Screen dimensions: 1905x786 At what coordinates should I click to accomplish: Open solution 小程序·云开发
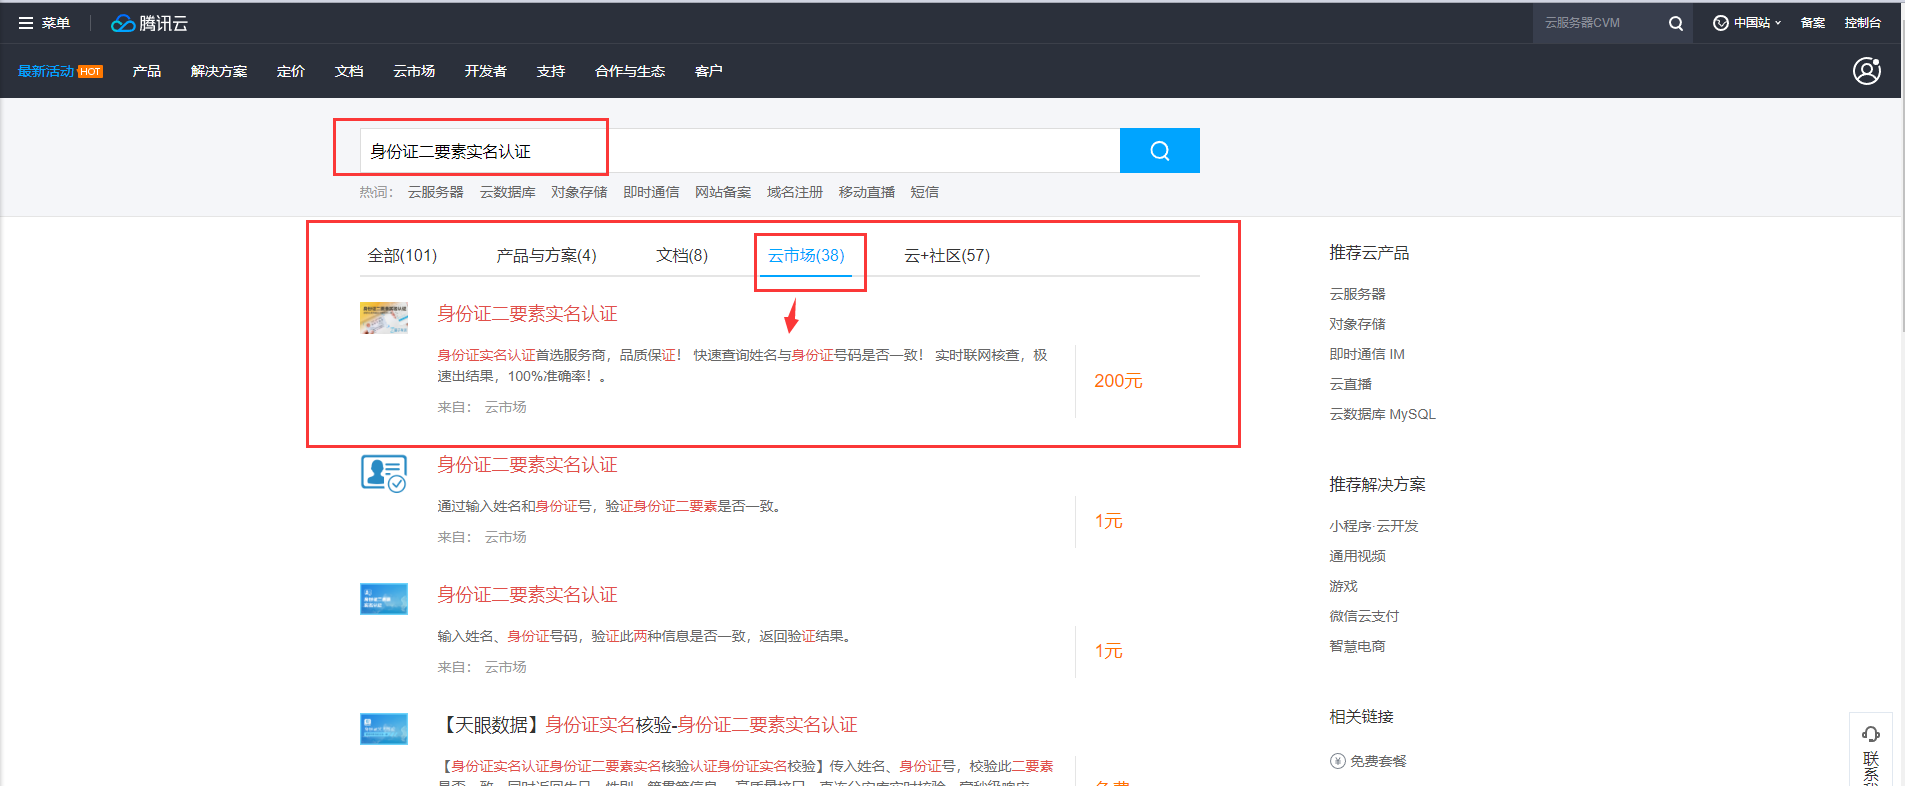point(1374,526)
